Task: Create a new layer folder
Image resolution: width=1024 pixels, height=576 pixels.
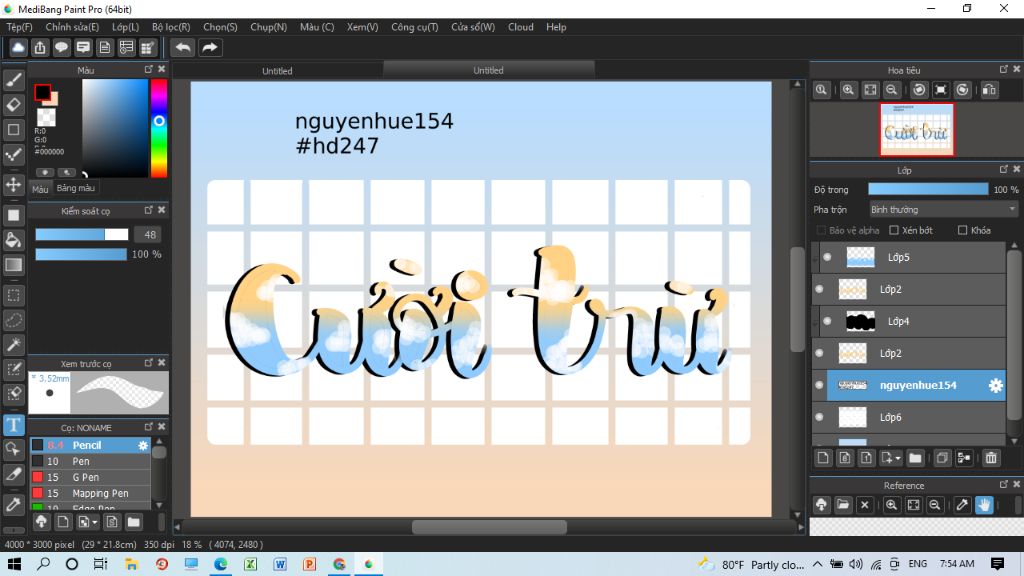Action: click(x=915, y=458)
